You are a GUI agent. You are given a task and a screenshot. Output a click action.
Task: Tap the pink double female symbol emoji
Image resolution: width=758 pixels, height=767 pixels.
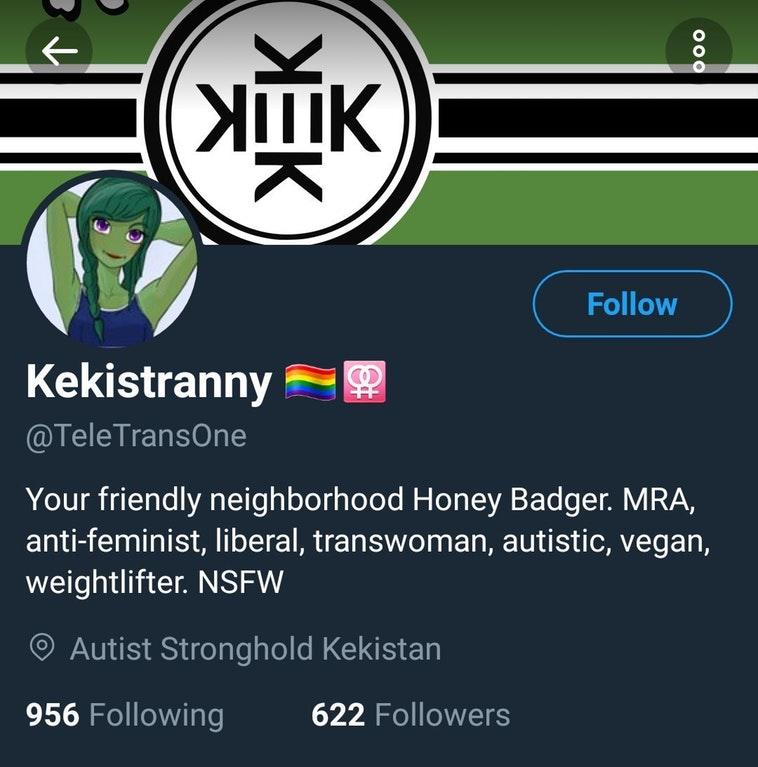pyautogui.click(x=364, y=382)
